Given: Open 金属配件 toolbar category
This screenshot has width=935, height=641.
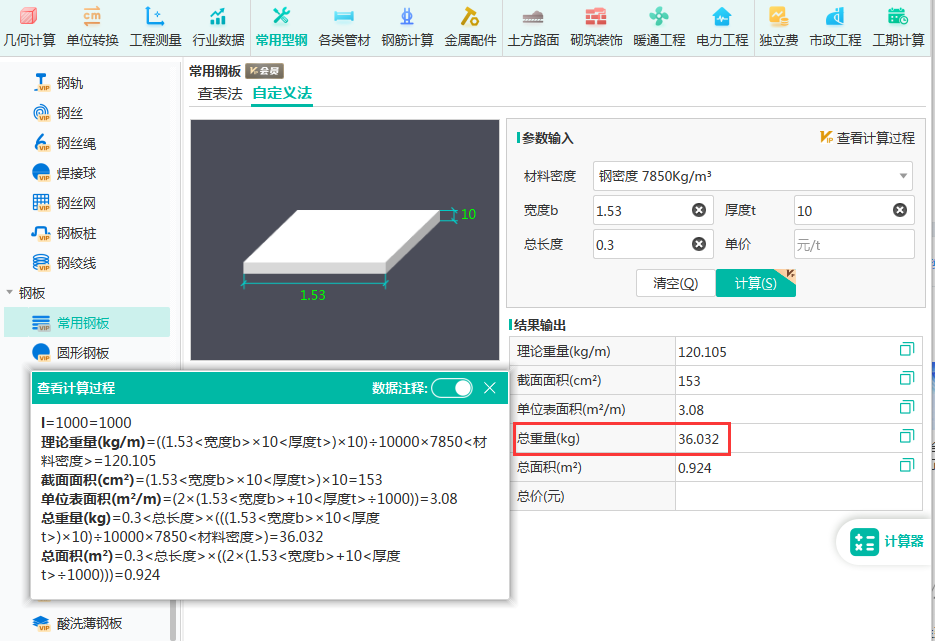Looking at the screenshot, I should [x=470, y=27].
